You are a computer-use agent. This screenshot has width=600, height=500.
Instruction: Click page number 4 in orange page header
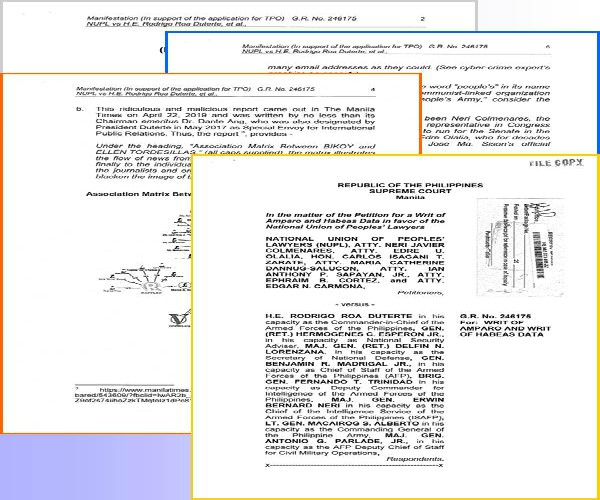click(x=373, y=89)
